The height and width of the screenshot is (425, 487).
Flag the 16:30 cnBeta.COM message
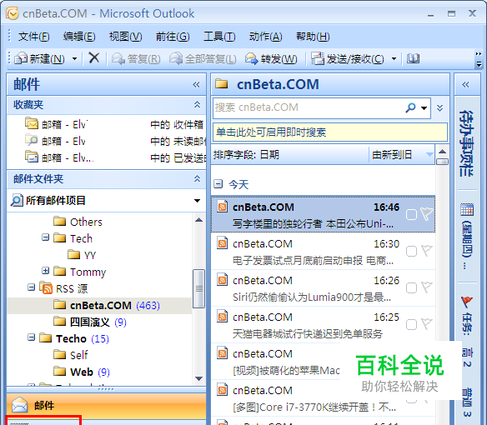pyautogui.click(x=426, y=251)
